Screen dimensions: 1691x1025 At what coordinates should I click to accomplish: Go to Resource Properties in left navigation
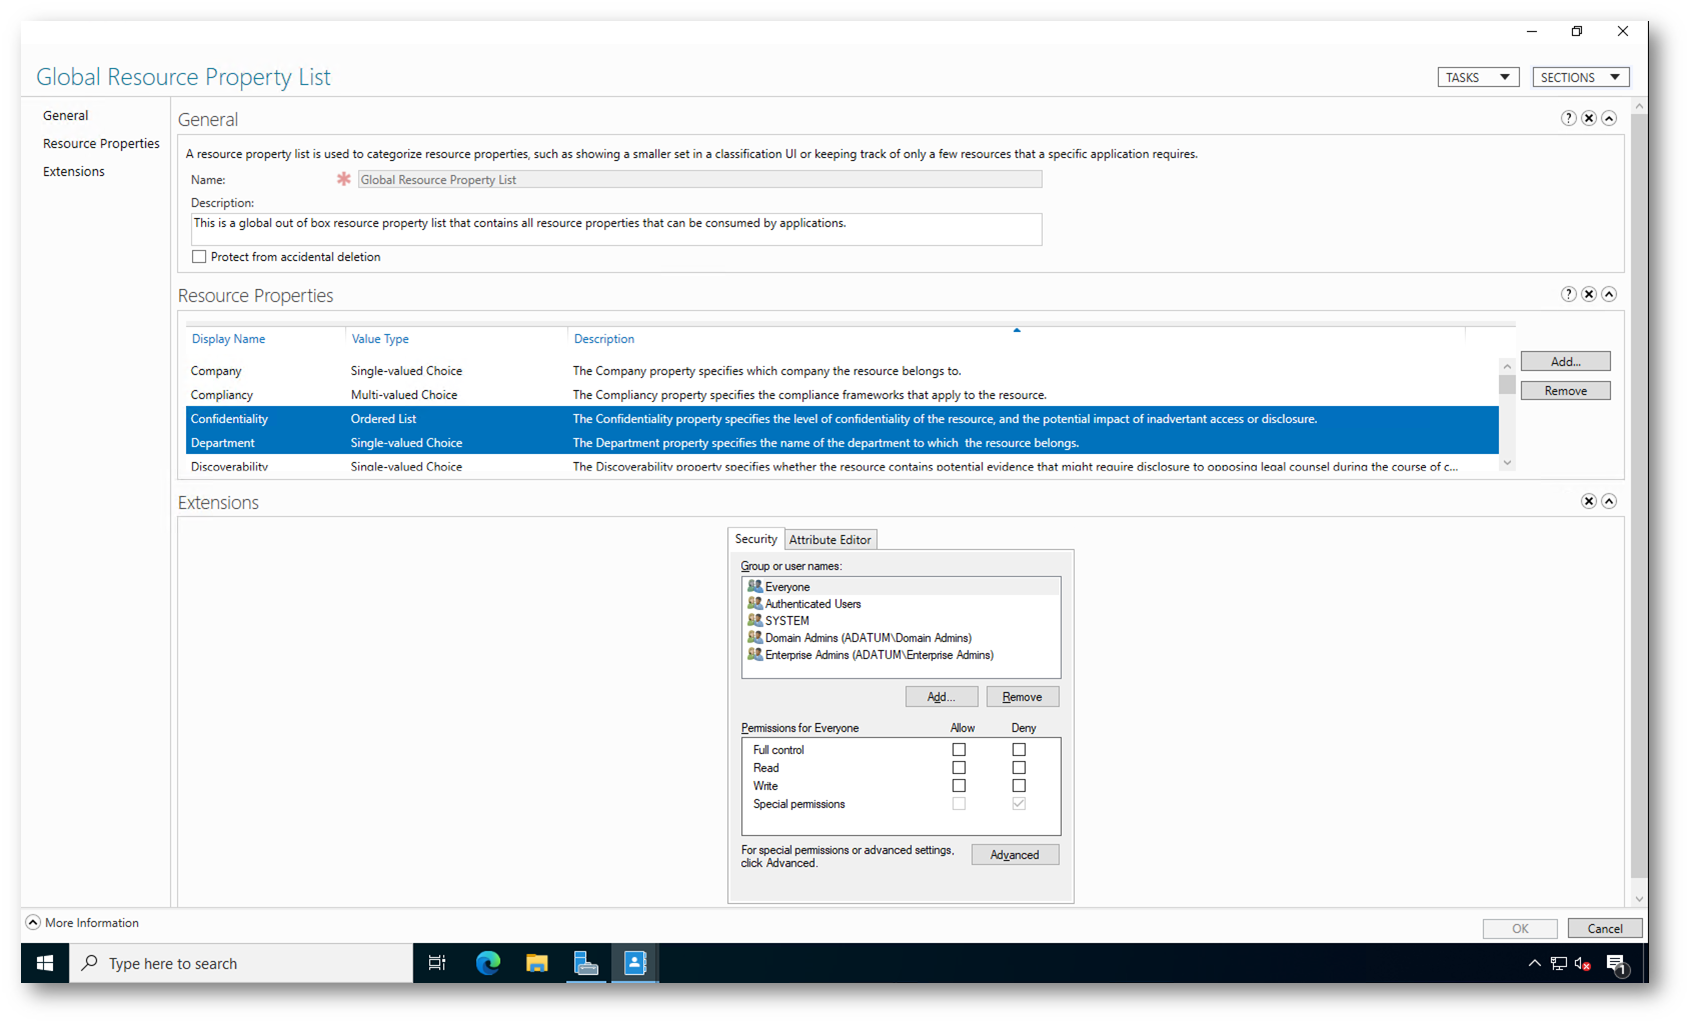pos(101,143)
